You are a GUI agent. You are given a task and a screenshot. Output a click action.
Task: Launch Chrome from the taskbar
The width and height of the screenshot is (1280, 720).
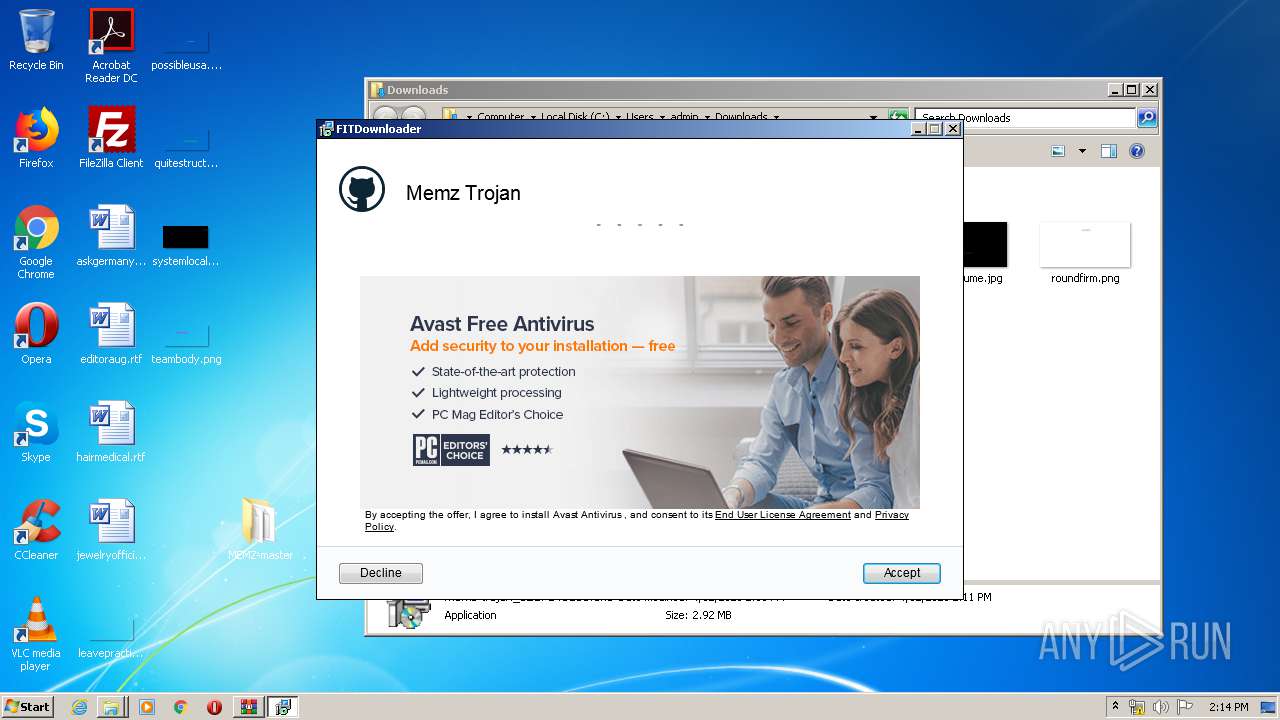(180, 707)
